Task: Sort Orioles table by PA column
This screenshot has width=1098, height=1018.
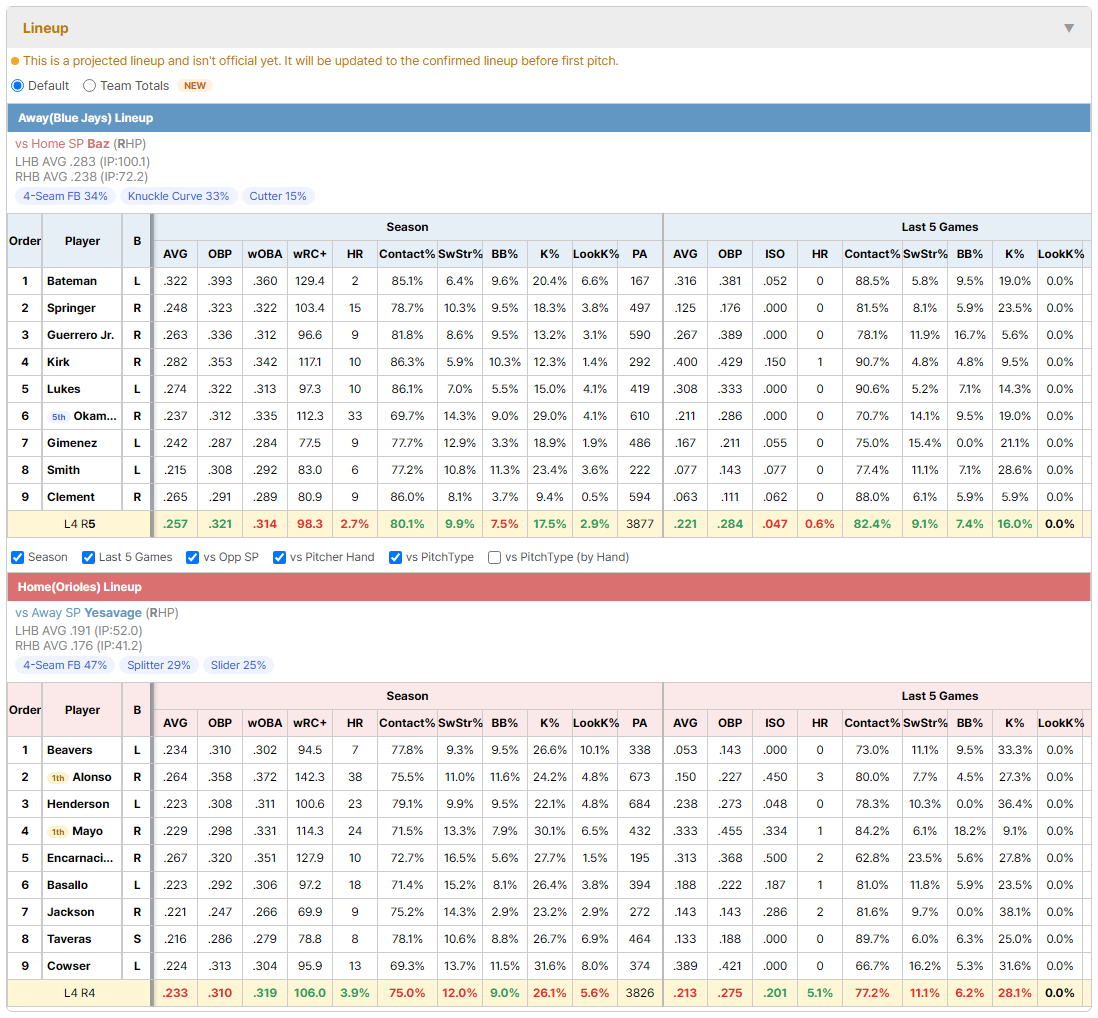Action: 639,723
